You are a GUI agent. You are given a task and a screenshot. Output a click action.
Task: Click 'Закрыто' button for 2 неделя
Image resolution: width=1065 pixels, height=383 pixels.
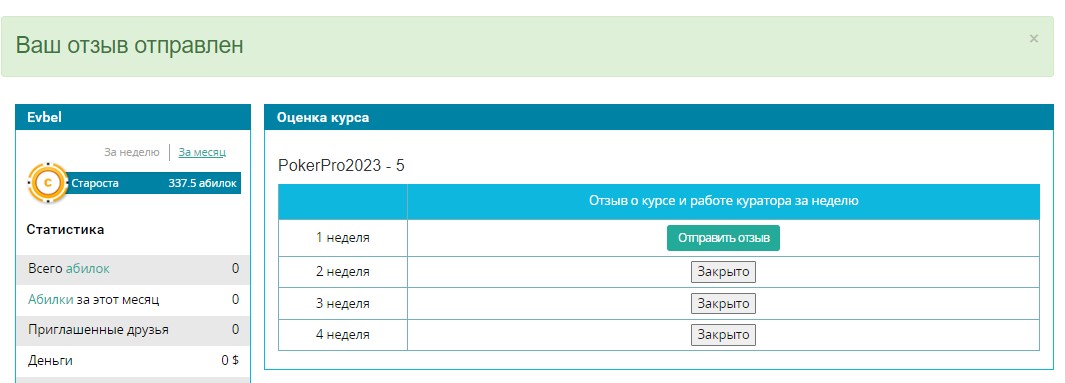pyautogui.click(x=723, y=272)
